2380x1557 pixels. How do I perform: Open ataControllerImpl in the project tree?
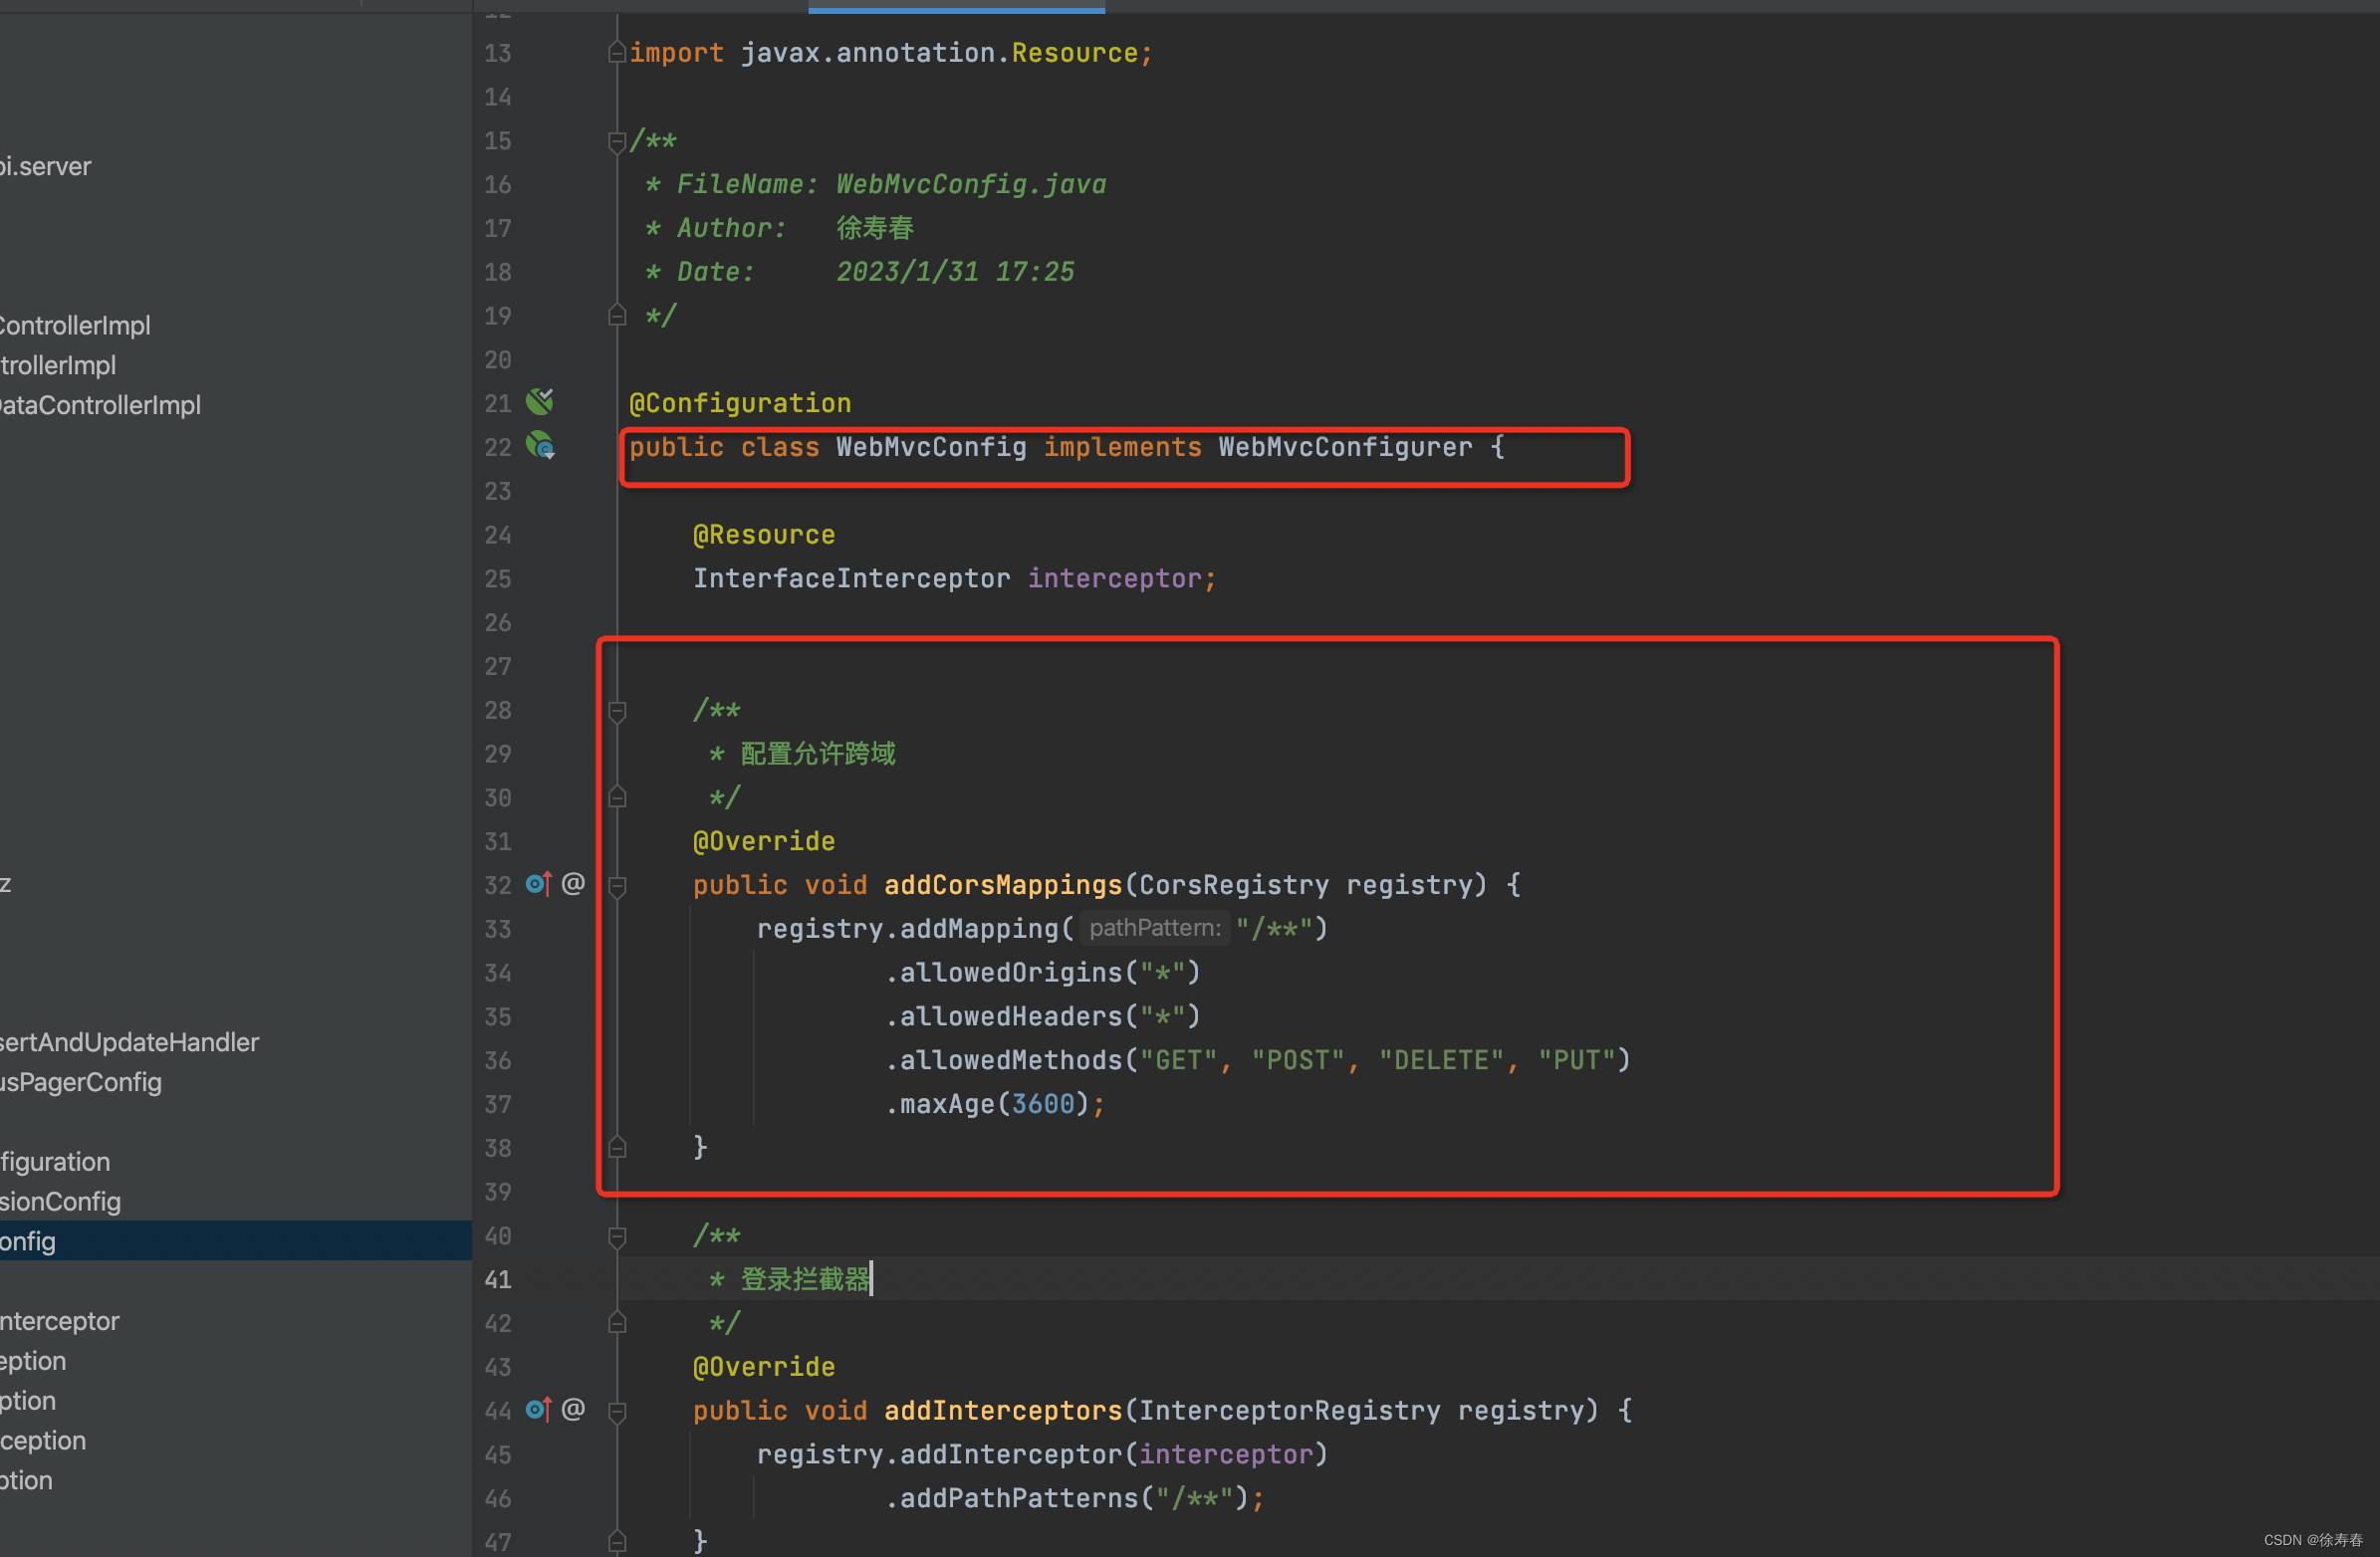point(100,405)
